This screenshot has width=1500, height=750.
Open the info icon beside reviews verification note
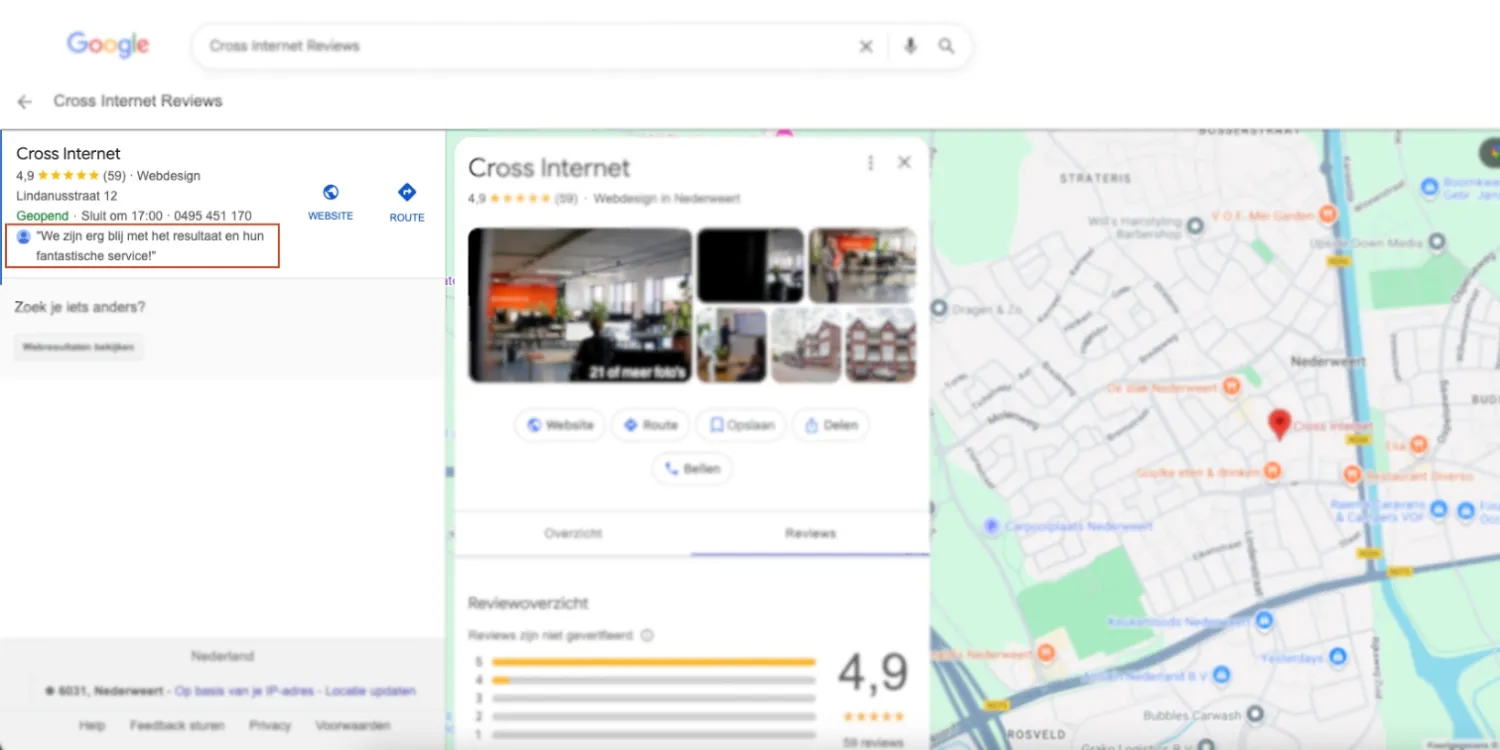pyautogui.click(x=647, y=635)
